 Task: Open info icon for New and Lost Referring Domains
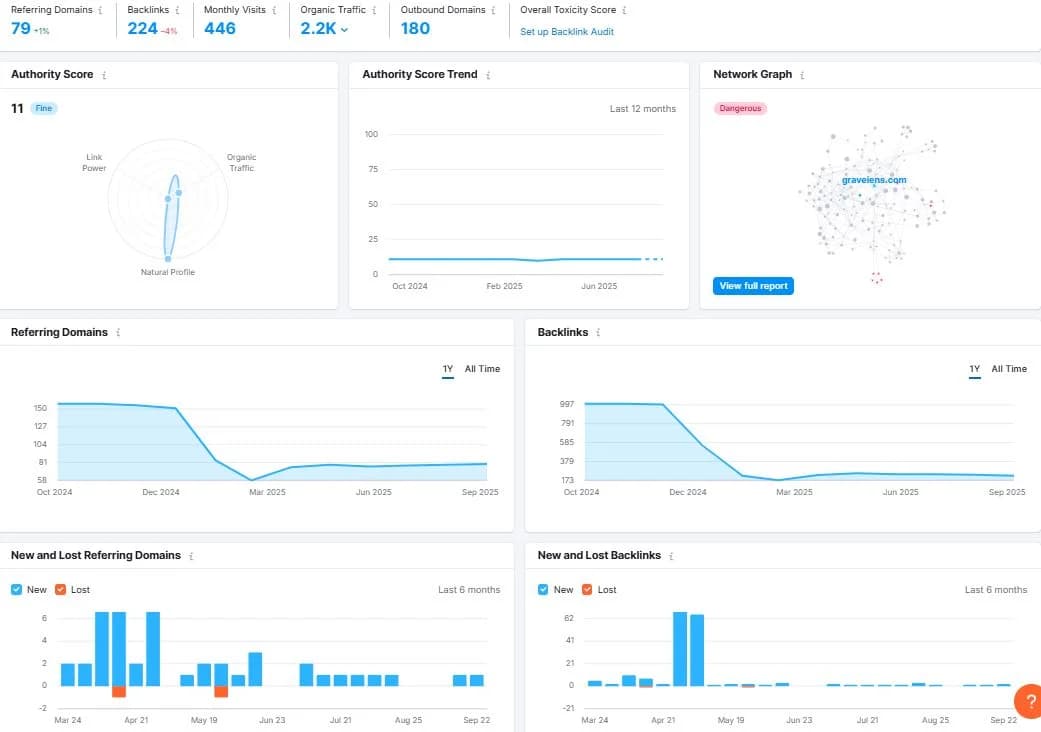[x=191, y=556]
